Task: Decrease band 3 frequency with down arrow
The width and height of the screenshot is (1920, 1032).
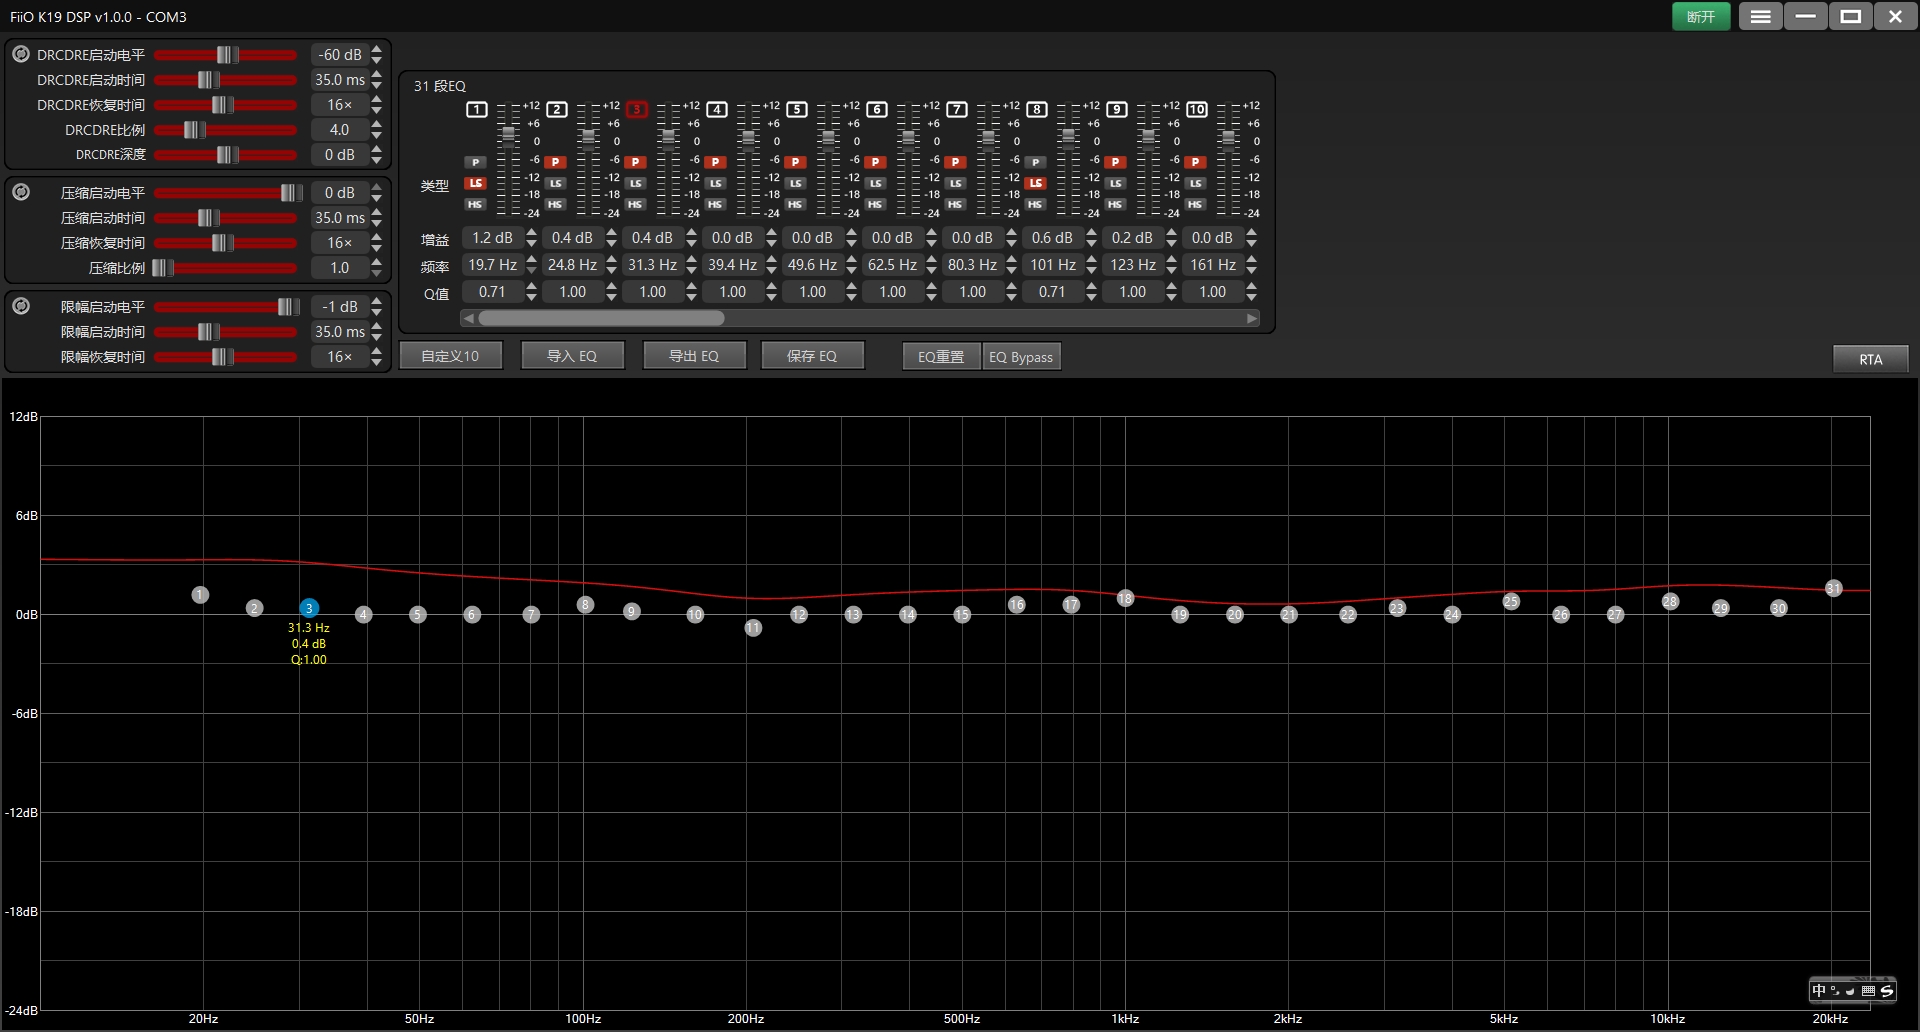Action: point(691,270)
